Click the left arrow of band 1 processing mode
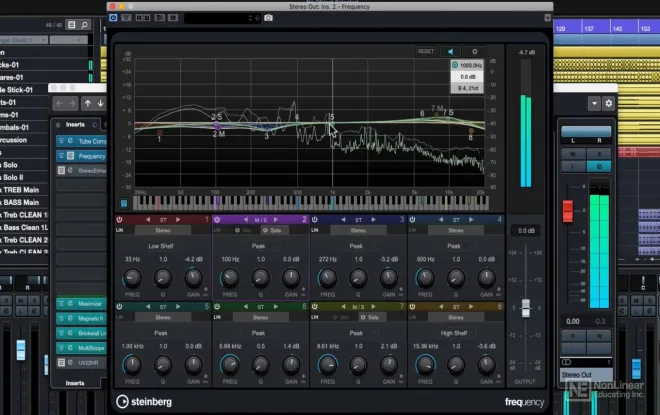This screenshot has height=415, width=660. pyautogui.click(x=148, y=220)
